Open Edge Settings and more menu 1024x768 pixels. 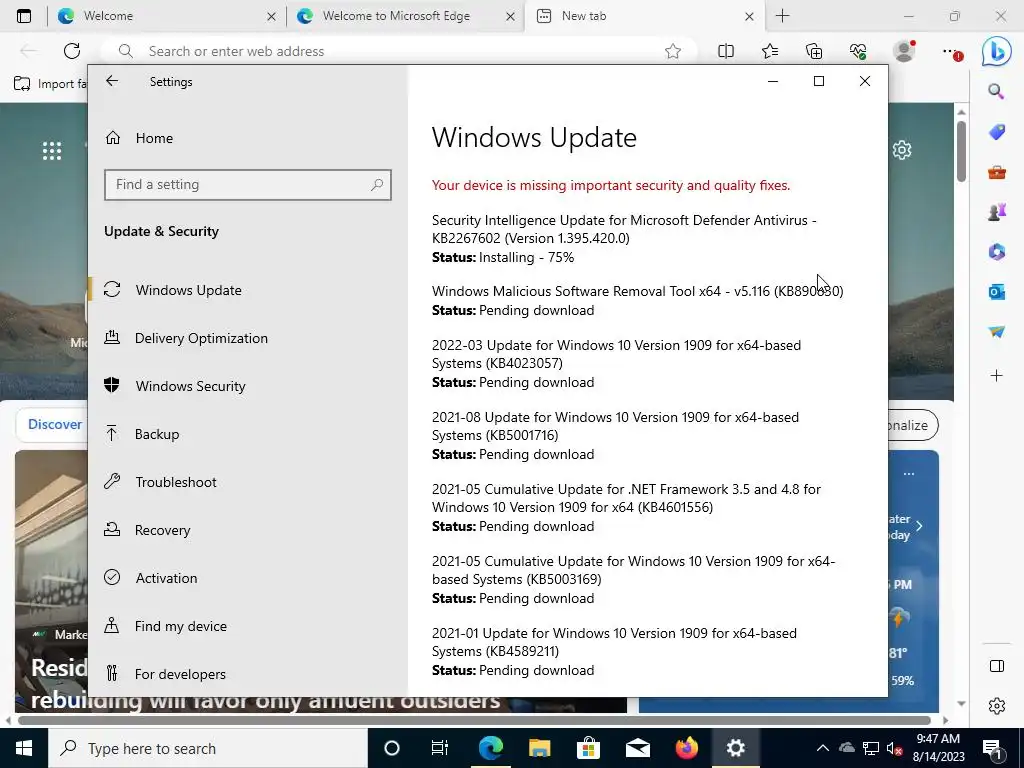951,52
